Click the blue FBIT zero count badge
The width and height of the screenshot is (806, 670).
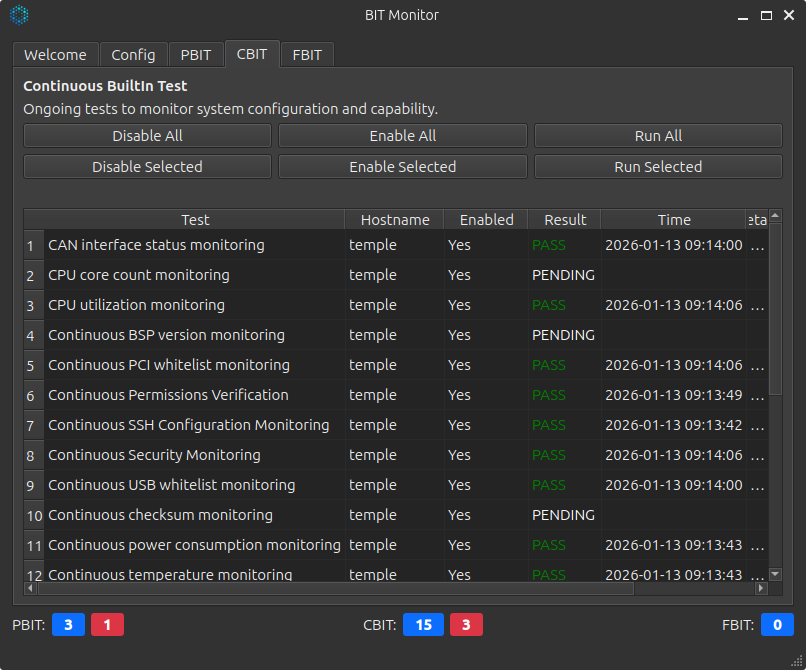point(777,624)
